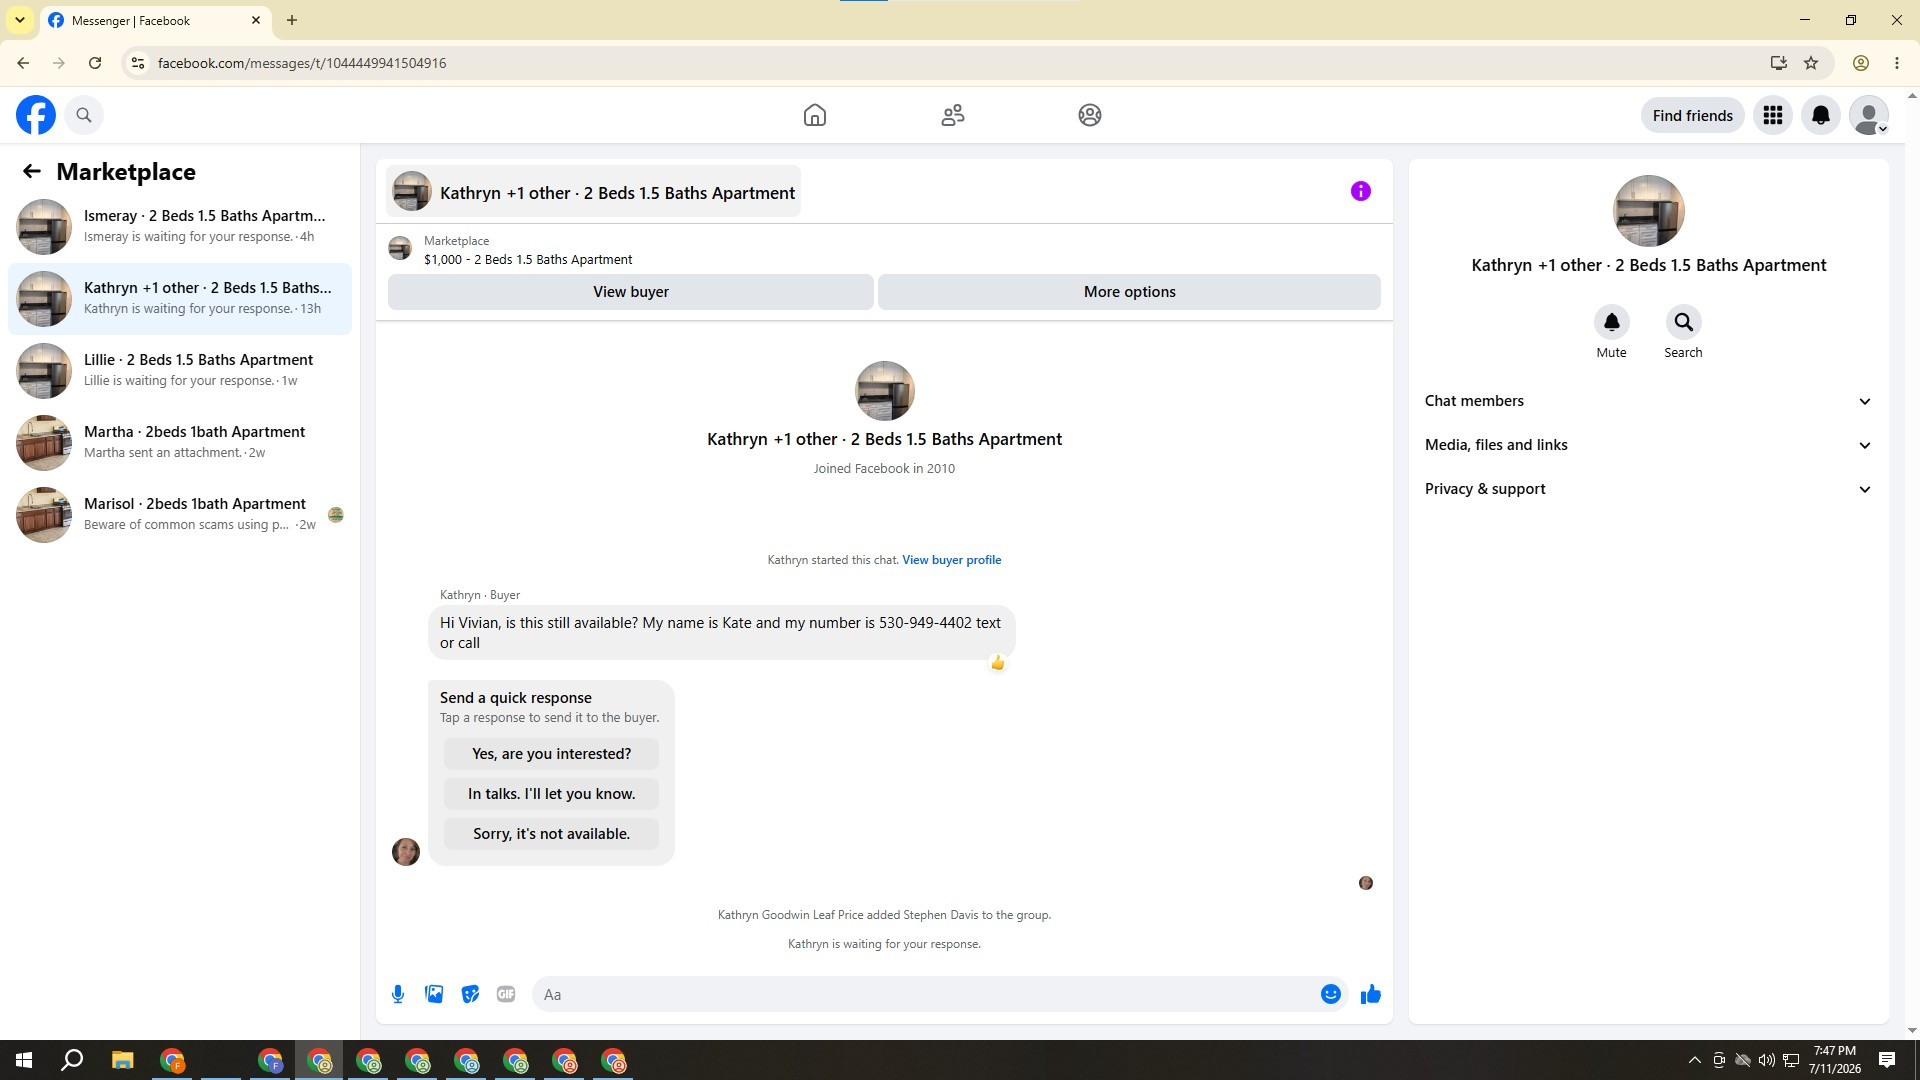Click the install app icon in address bar
Image resolution: width=1920 pixels, height=1080 pixels.
[1778, 63]
